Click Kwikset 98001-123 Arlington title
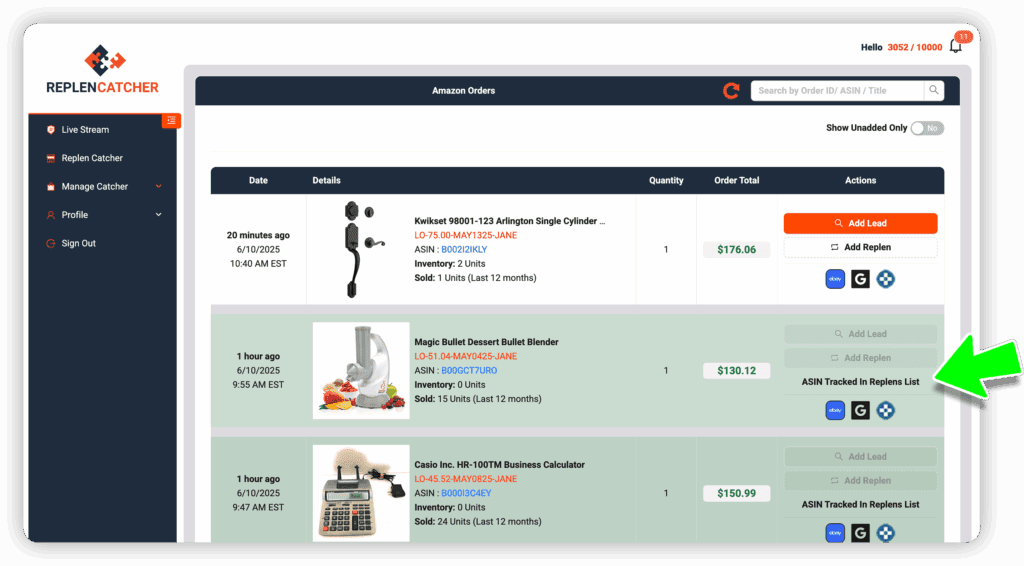 point(509,221)
